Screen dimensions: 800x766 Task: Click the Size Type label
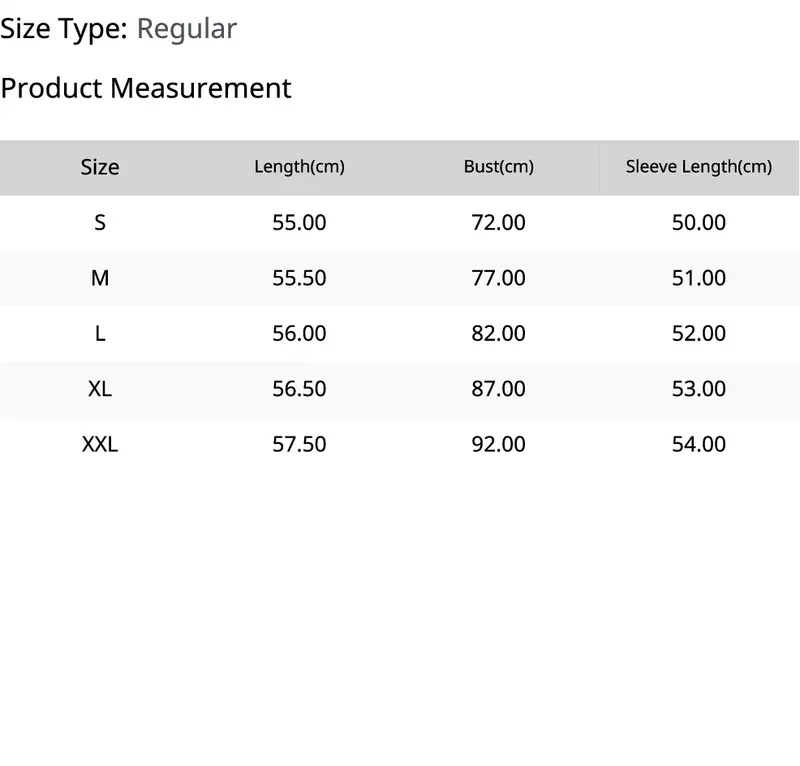64,29
